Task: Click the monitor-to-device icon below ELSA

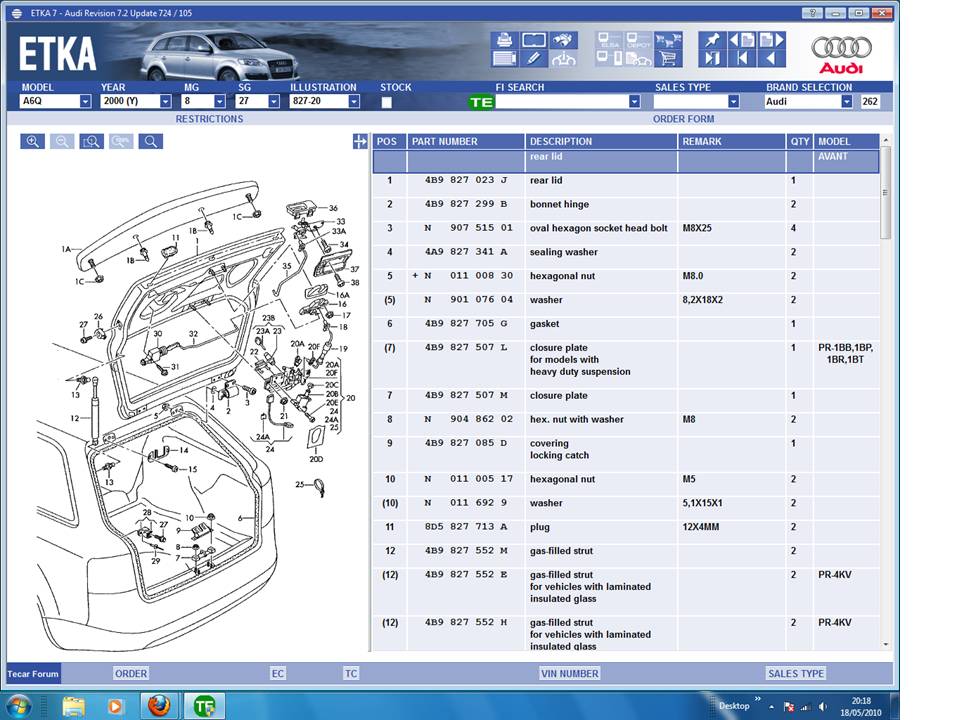Action: click(609, 59)
